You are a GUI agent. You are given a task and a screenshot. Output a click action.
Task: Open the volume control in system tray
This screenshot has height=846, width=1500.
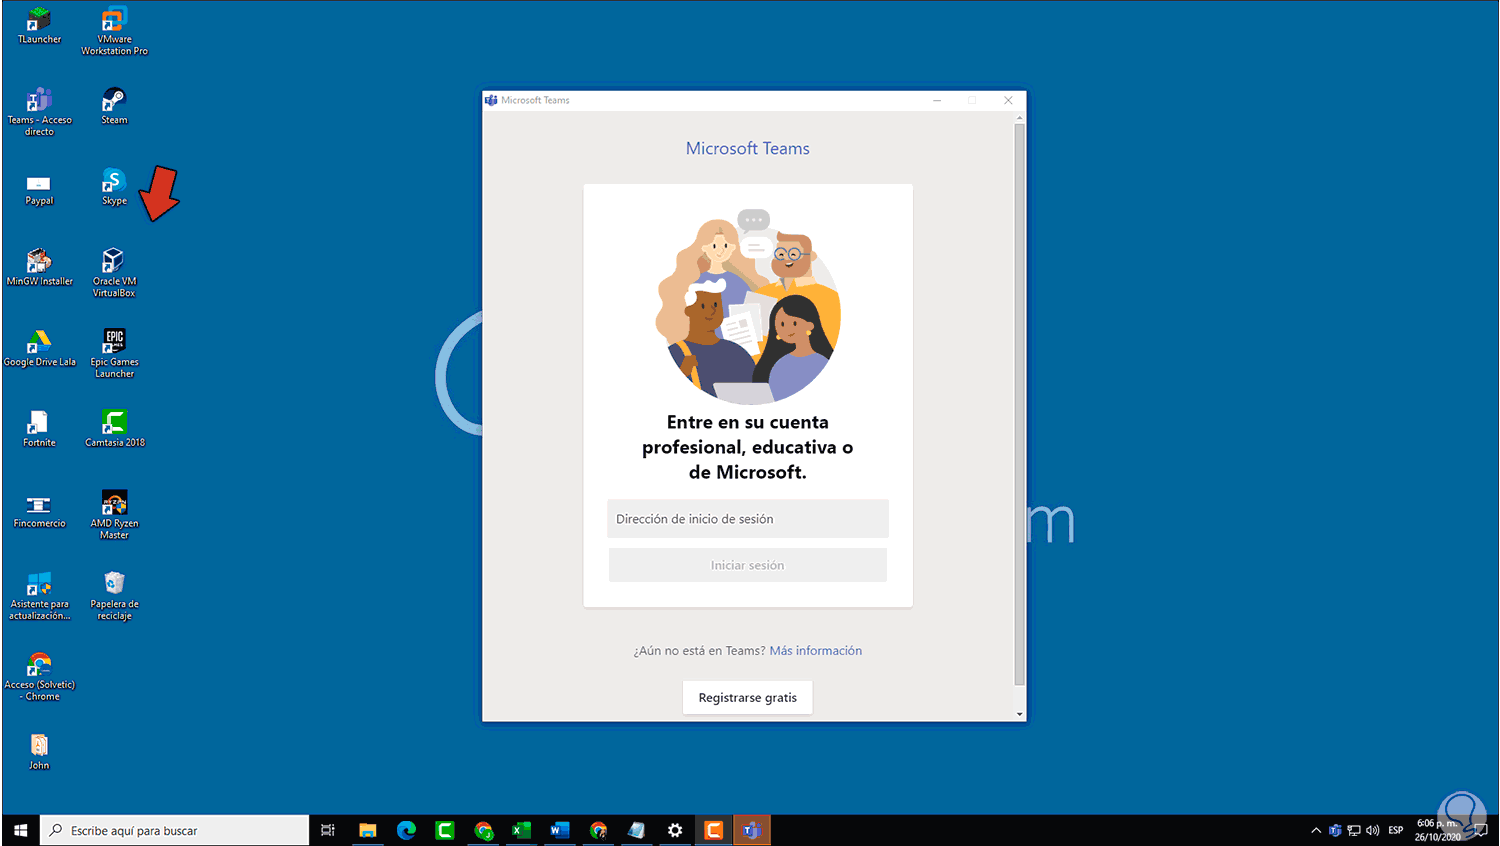pyautogui.click(x=1372, y=830)
